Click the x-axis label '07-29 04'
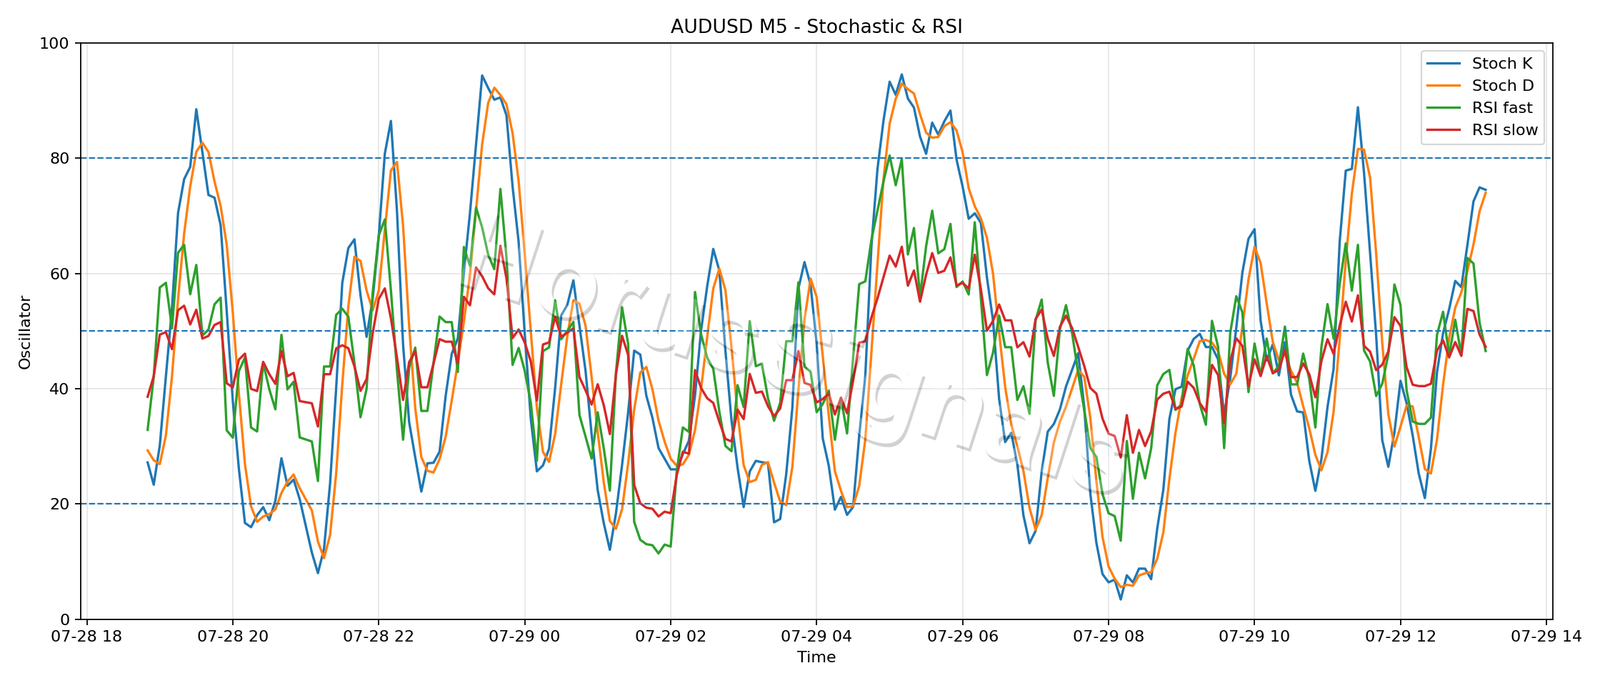The height and width of the screenshot is (686, 1600). [817, 636]
